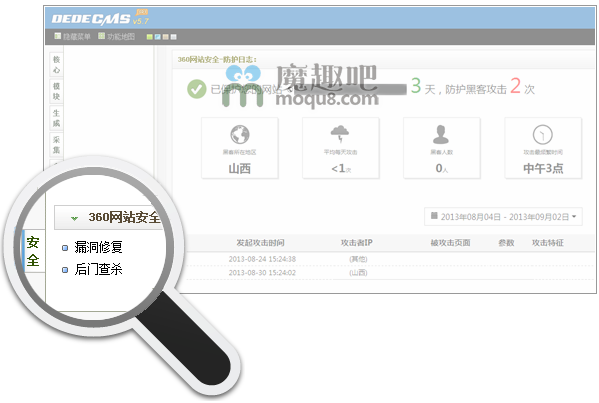This screenshot has width=599, height=403.
Task: Collapse the 360网站安全 menu group
Action: [74, 218]
